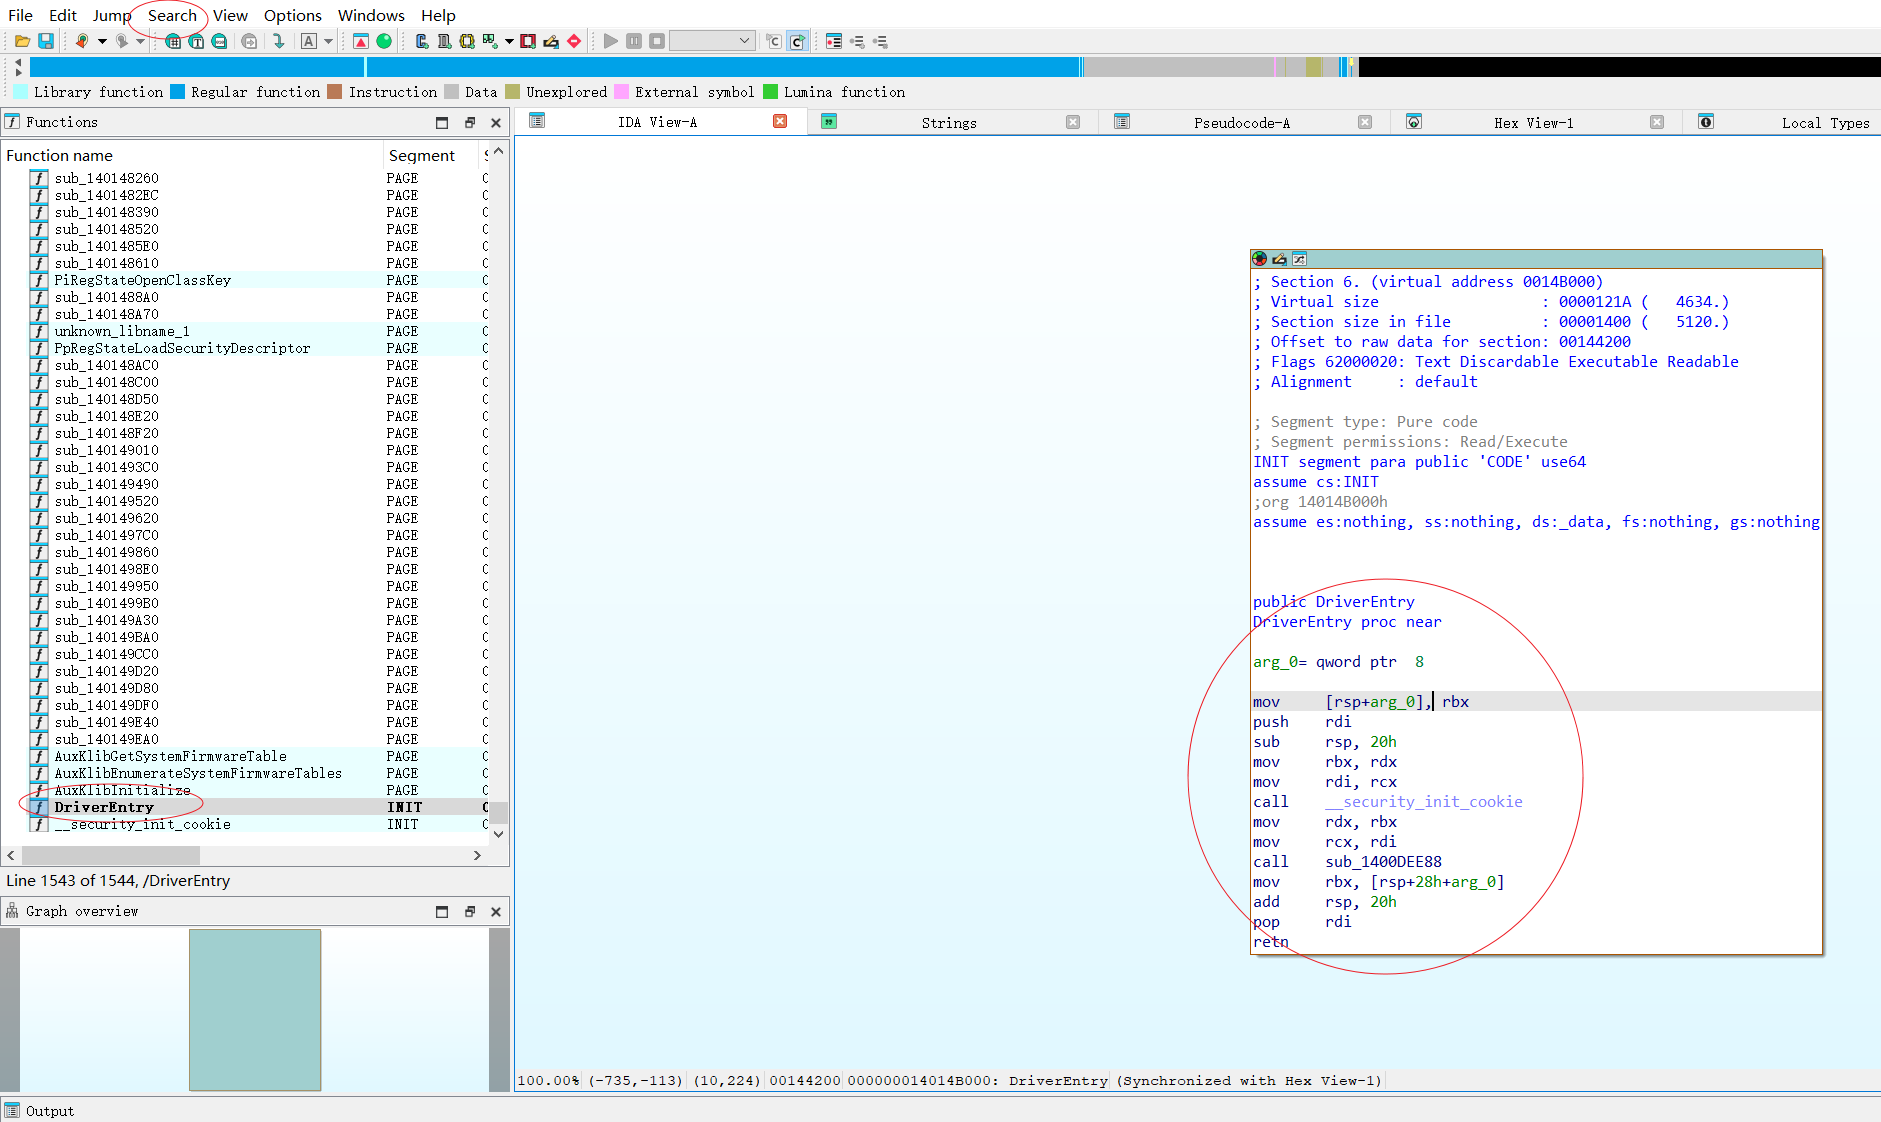
Task: Open the Search menu
Action: (172, 15)
